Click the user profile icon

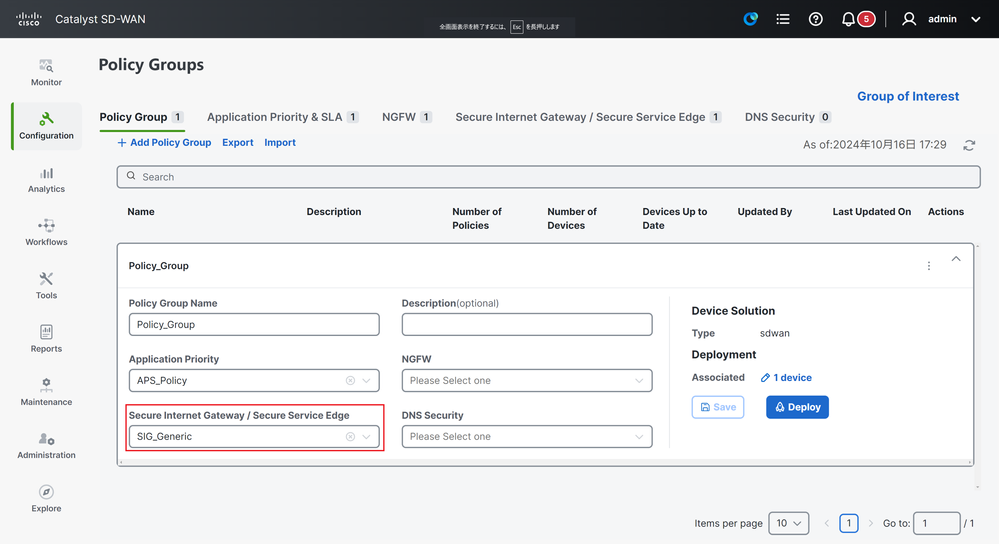click(909, 19)
